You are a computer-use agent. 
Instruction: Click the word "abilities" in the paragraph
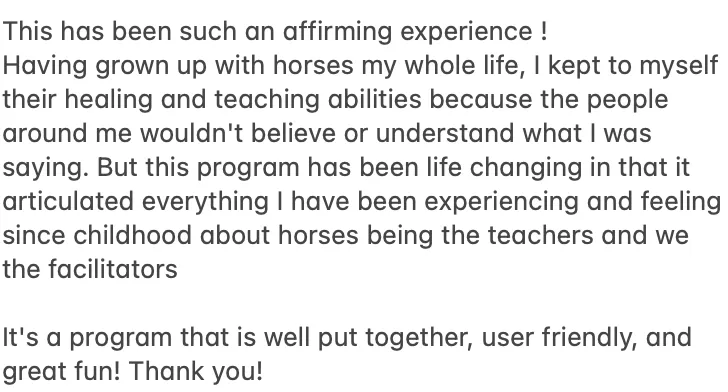point(374,99)
